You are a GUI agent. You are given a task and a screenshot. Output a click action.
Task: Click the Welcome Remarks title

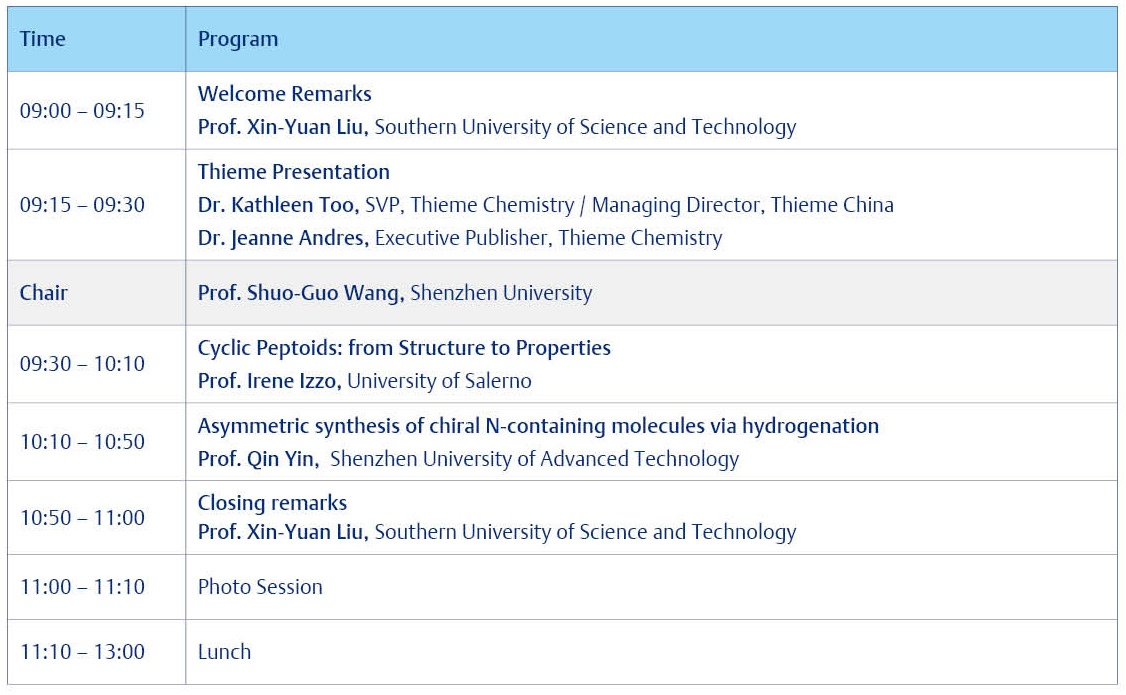(285, 94)
